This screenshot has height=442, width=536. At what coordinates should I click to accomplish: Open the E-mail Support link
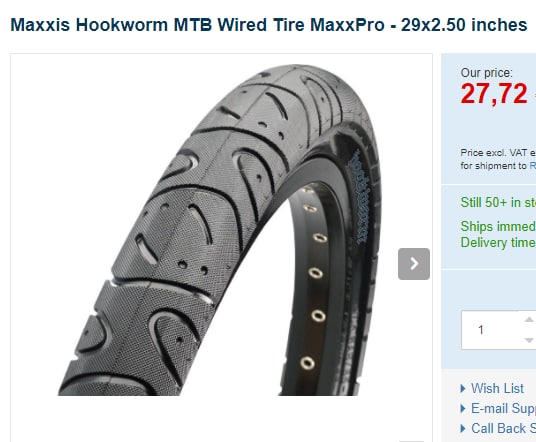pos(503,408)
